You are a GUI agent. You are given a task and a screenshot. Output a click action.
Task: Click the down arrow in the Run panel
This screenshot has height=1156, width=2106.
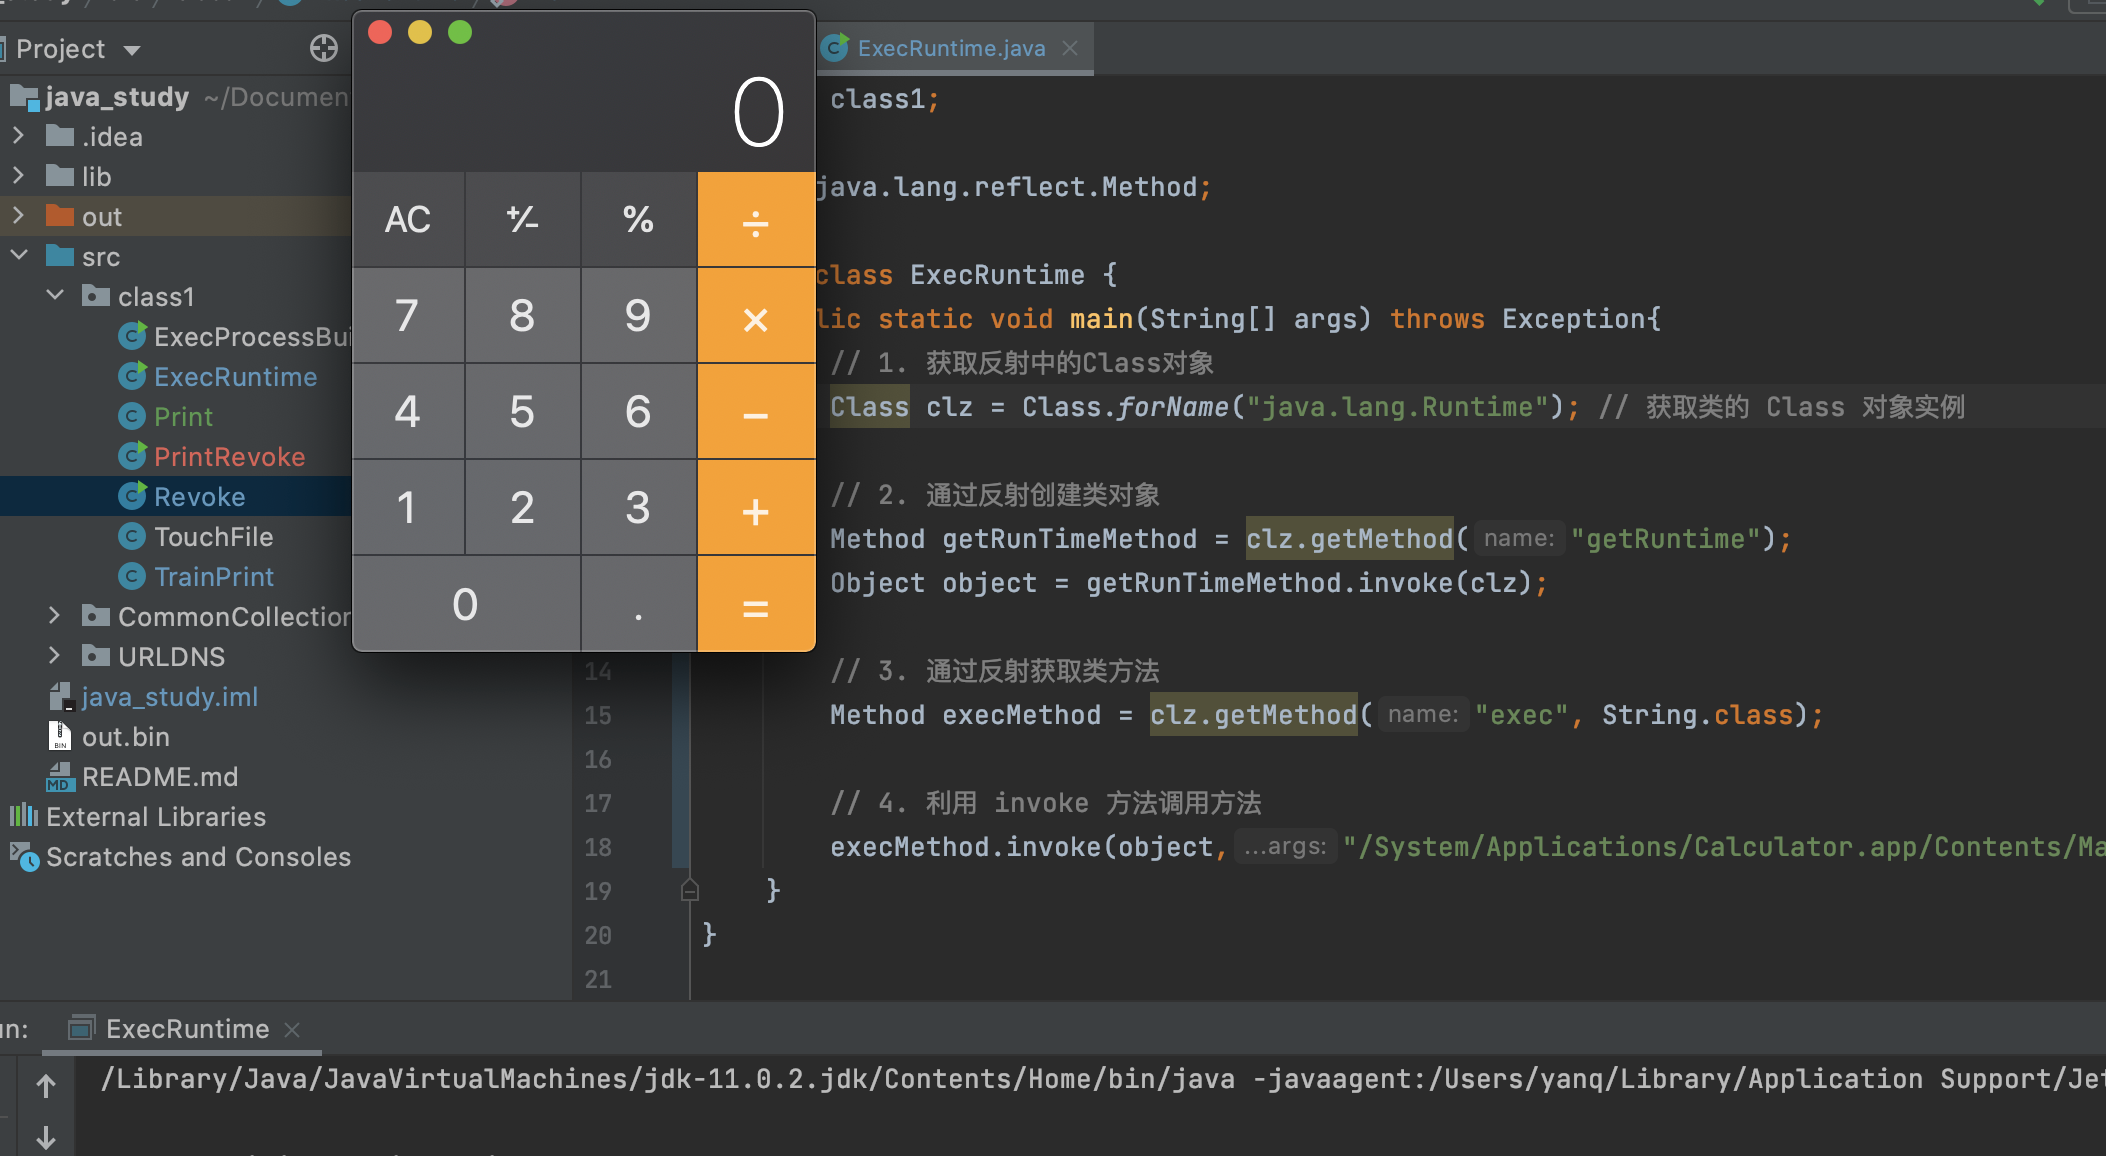46,1138
